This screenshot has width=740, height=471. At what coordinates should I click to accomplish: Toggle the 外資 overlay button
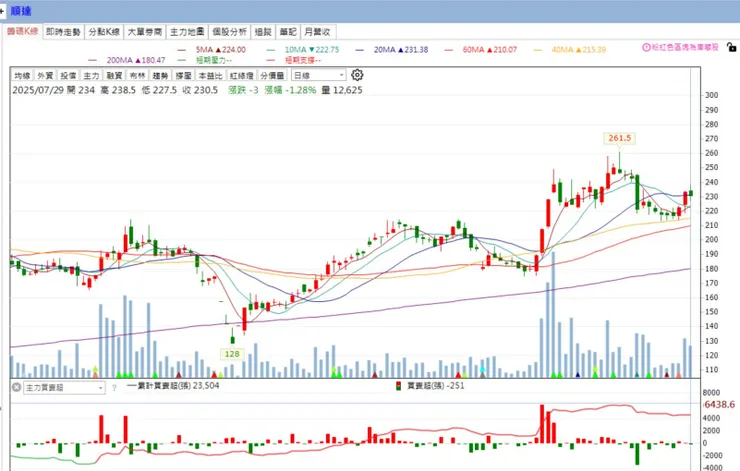[x=45, y=76]
